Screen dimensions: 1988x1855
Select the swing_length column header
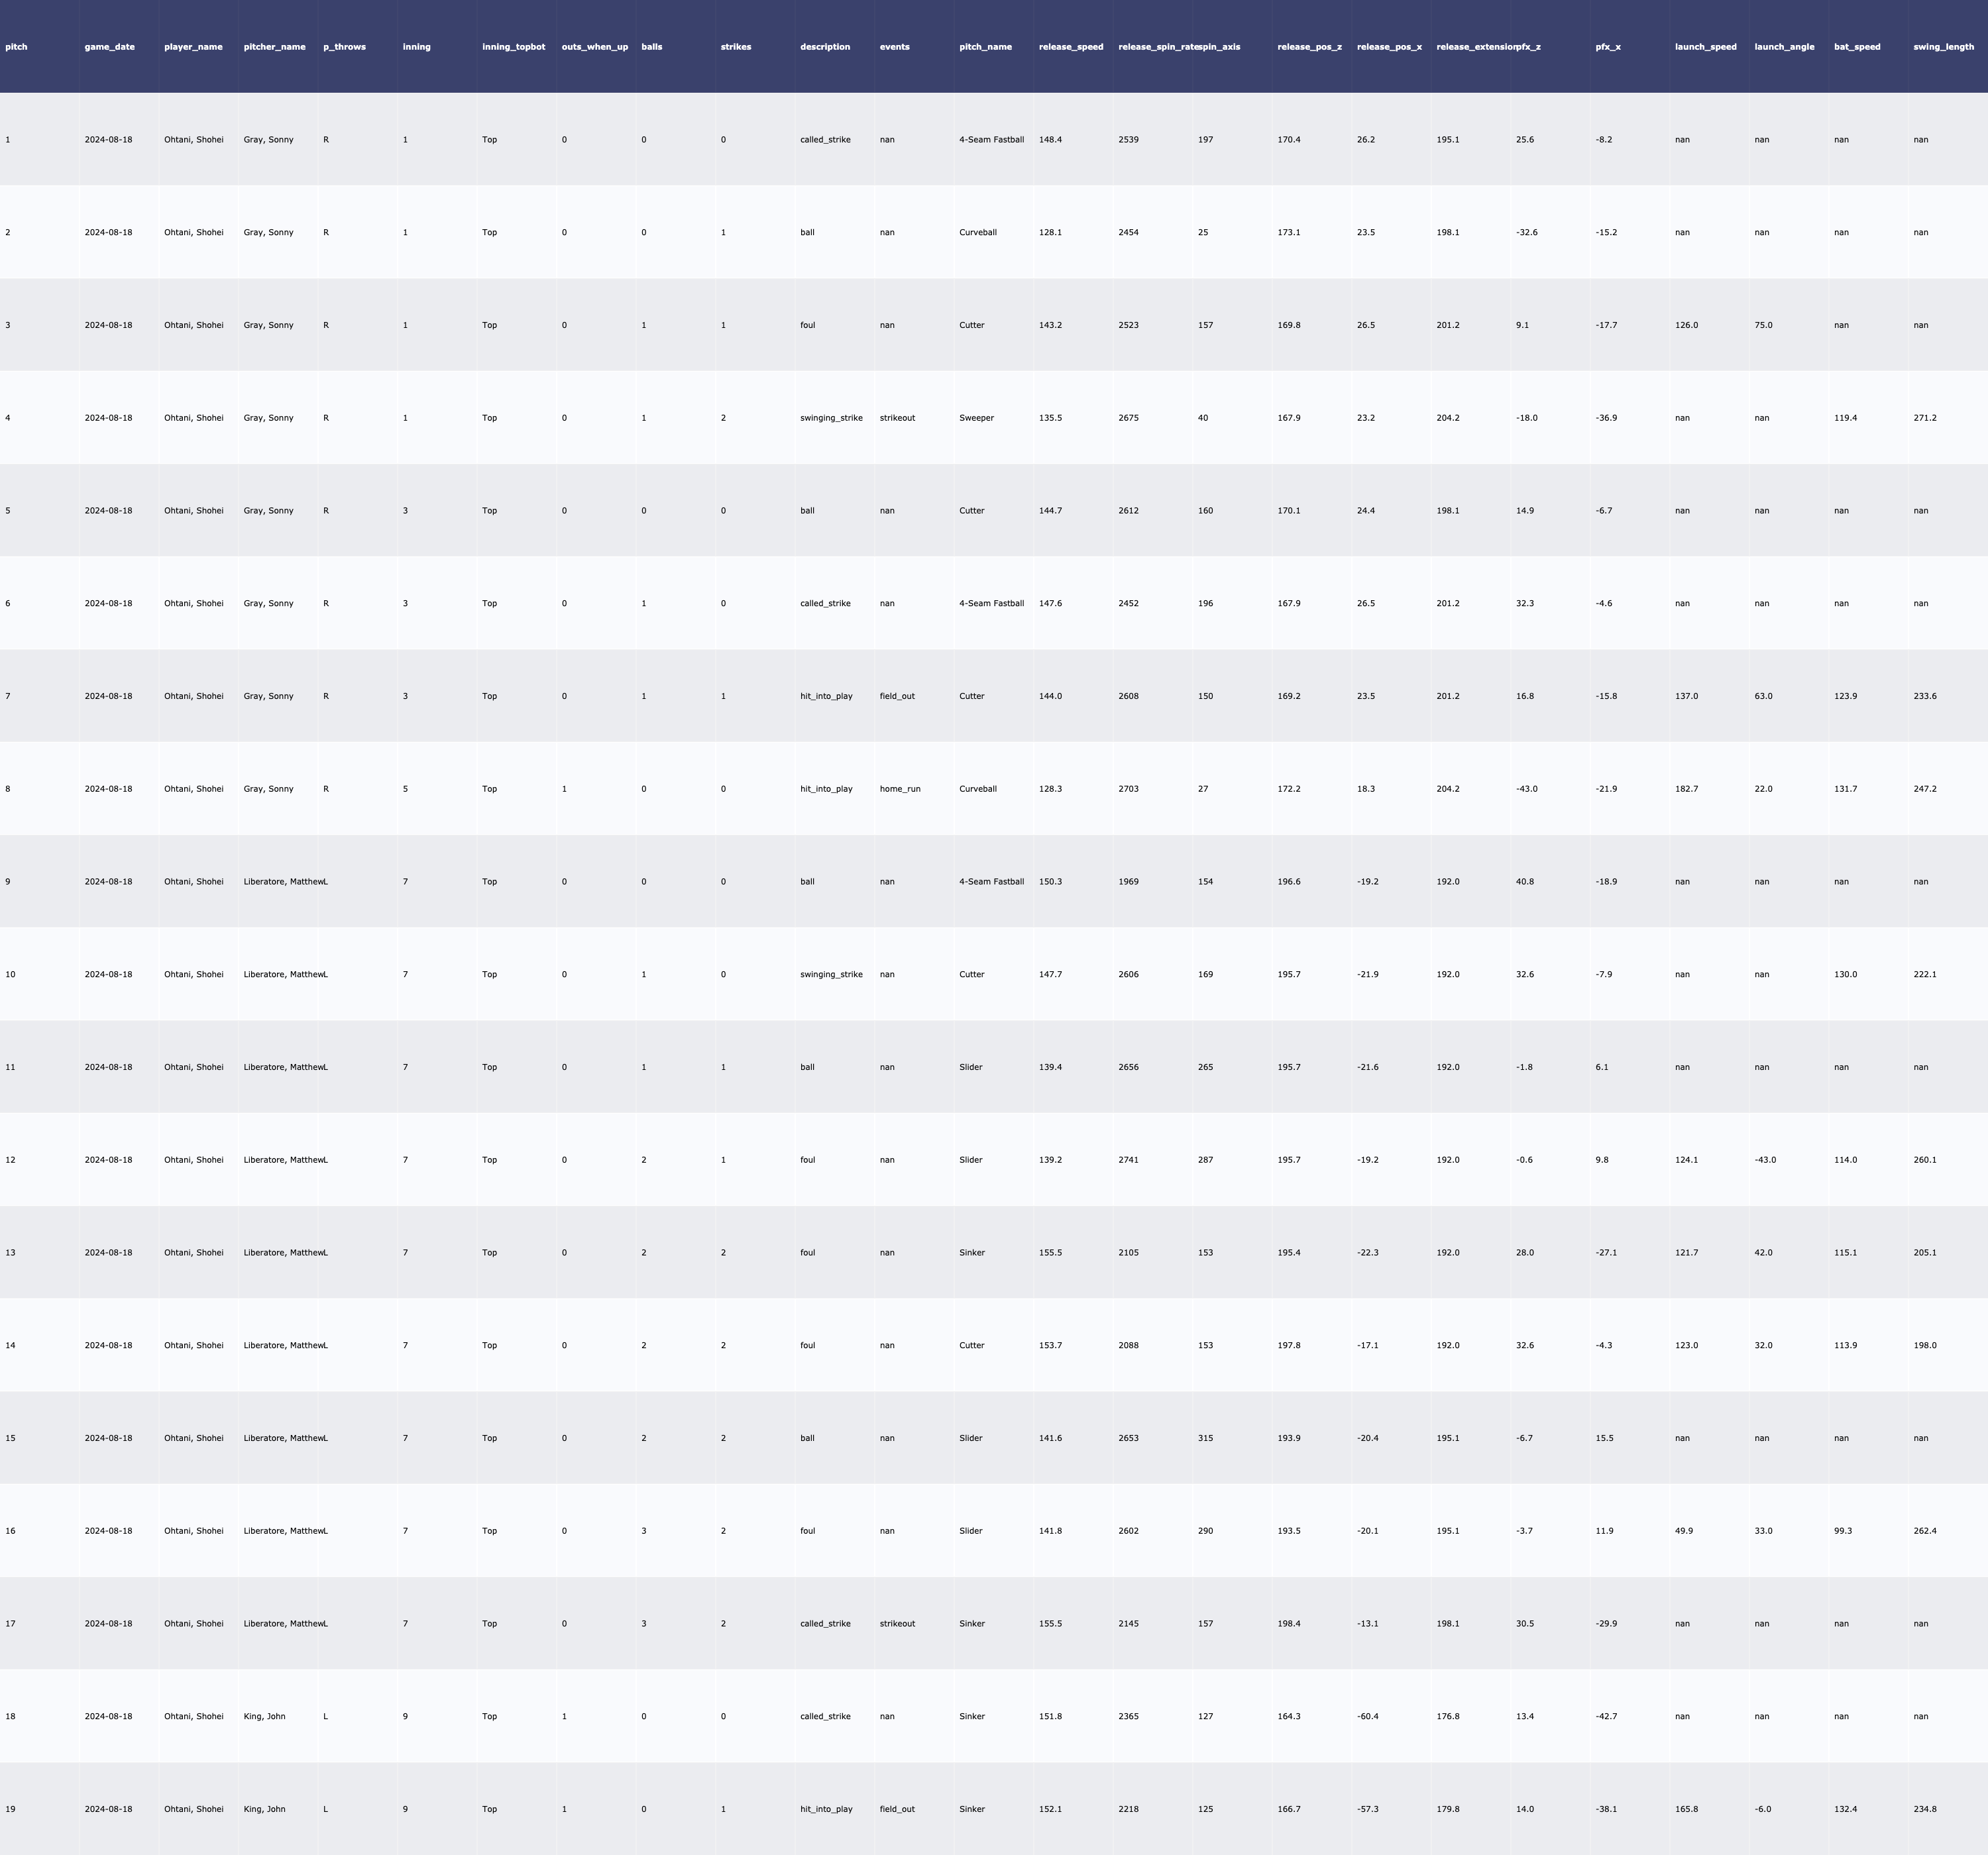coord(1943,47)
